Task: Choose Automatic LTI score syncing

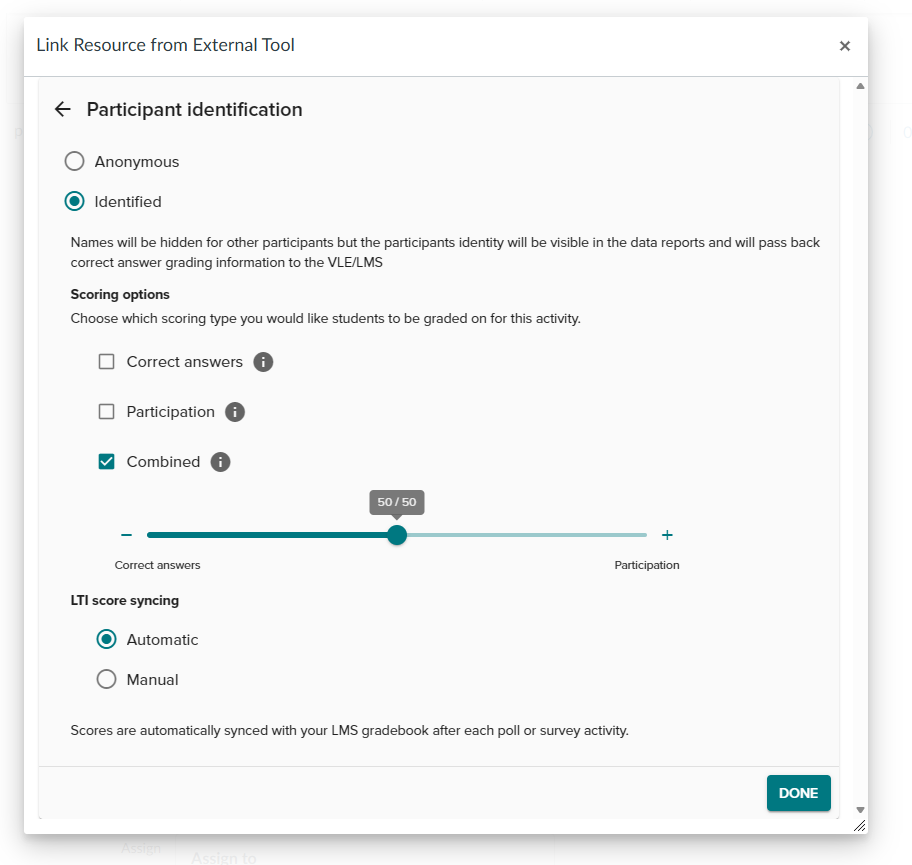Action: pyautogui.click(x=106, y=639)
